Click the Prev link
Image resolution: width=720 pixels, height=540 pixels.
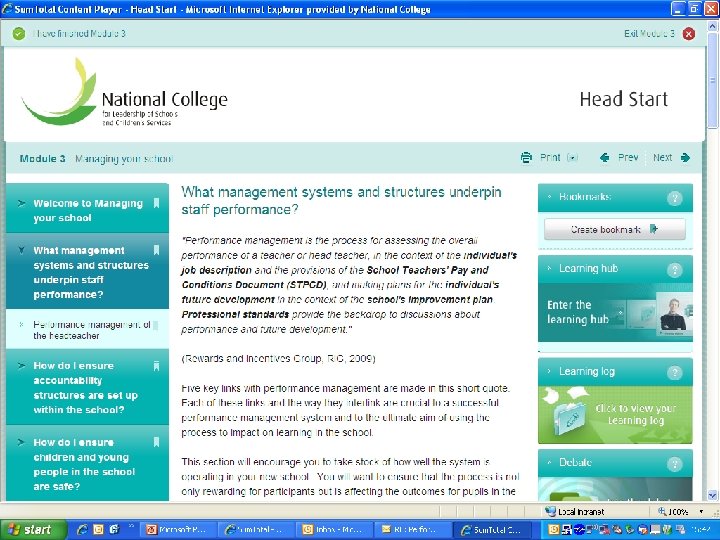[628, 158]
